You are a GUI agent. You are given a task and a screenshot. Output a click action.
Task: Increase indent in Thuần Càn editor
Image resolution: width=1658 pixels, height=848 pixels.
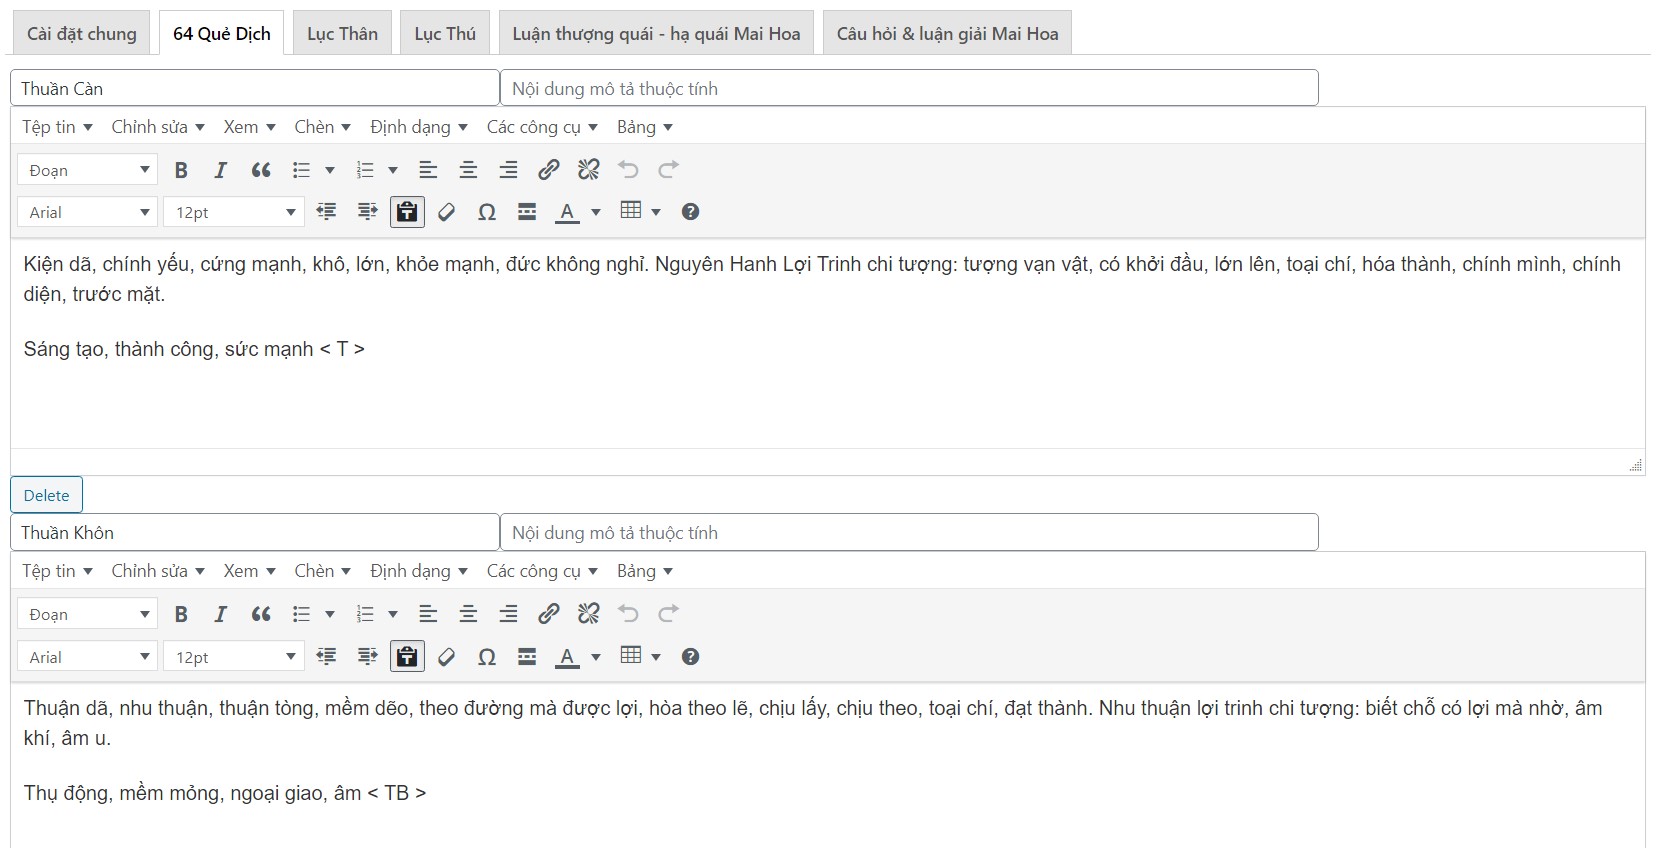pos(367,212)
